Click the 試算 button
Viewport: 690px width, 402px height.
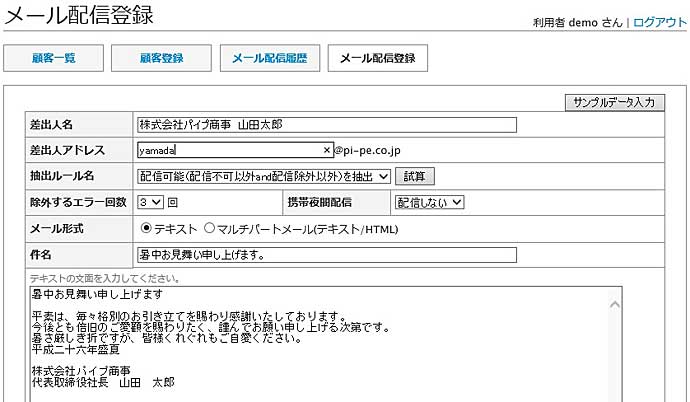click(415, 176)
